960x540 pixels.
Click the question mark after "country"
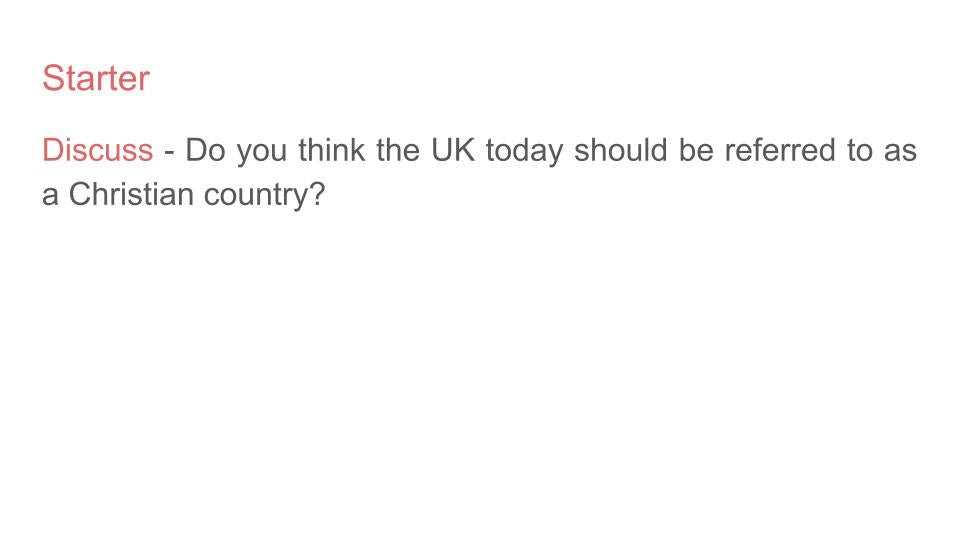(x=317, y=194)
